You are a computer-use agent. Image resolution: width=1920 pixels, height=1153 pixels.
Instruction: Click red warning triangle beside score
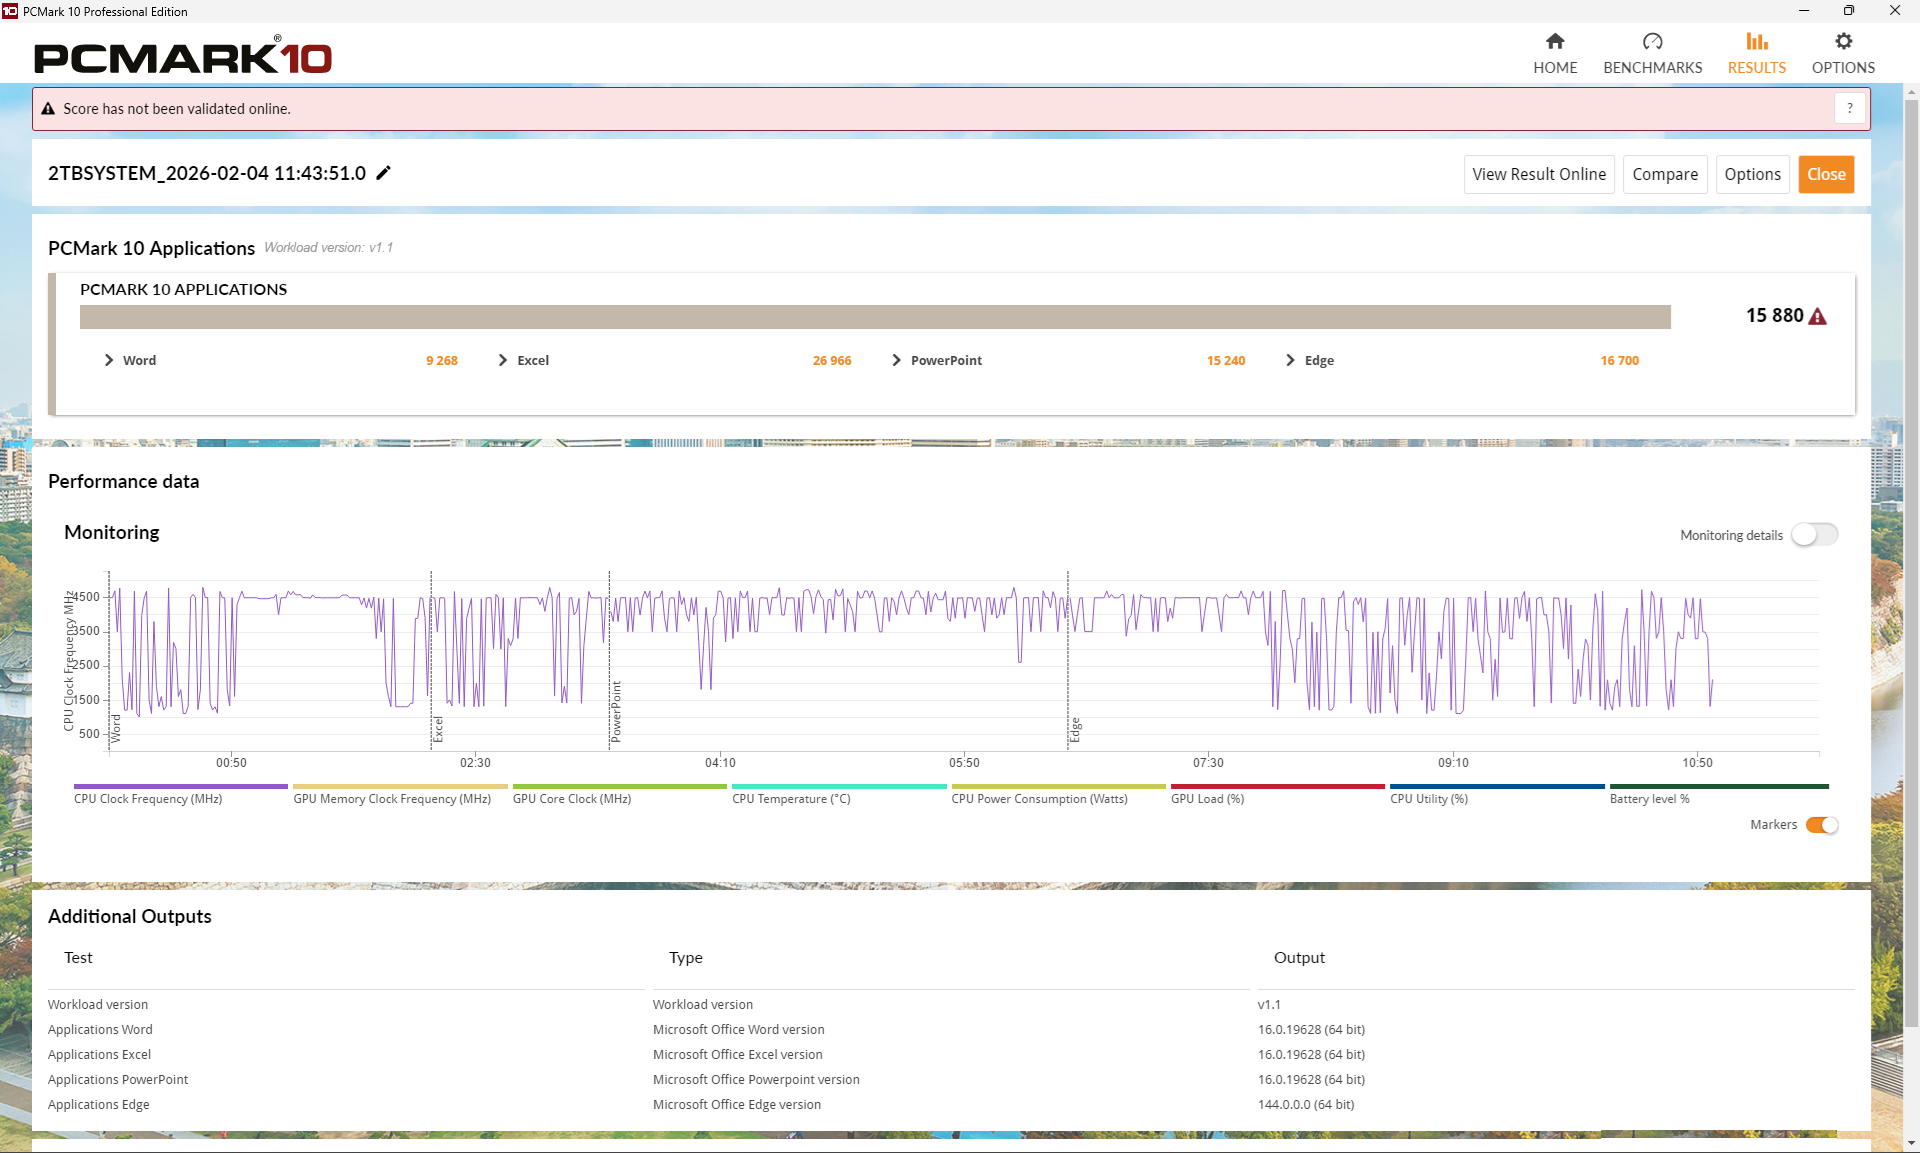[1818, 316]
